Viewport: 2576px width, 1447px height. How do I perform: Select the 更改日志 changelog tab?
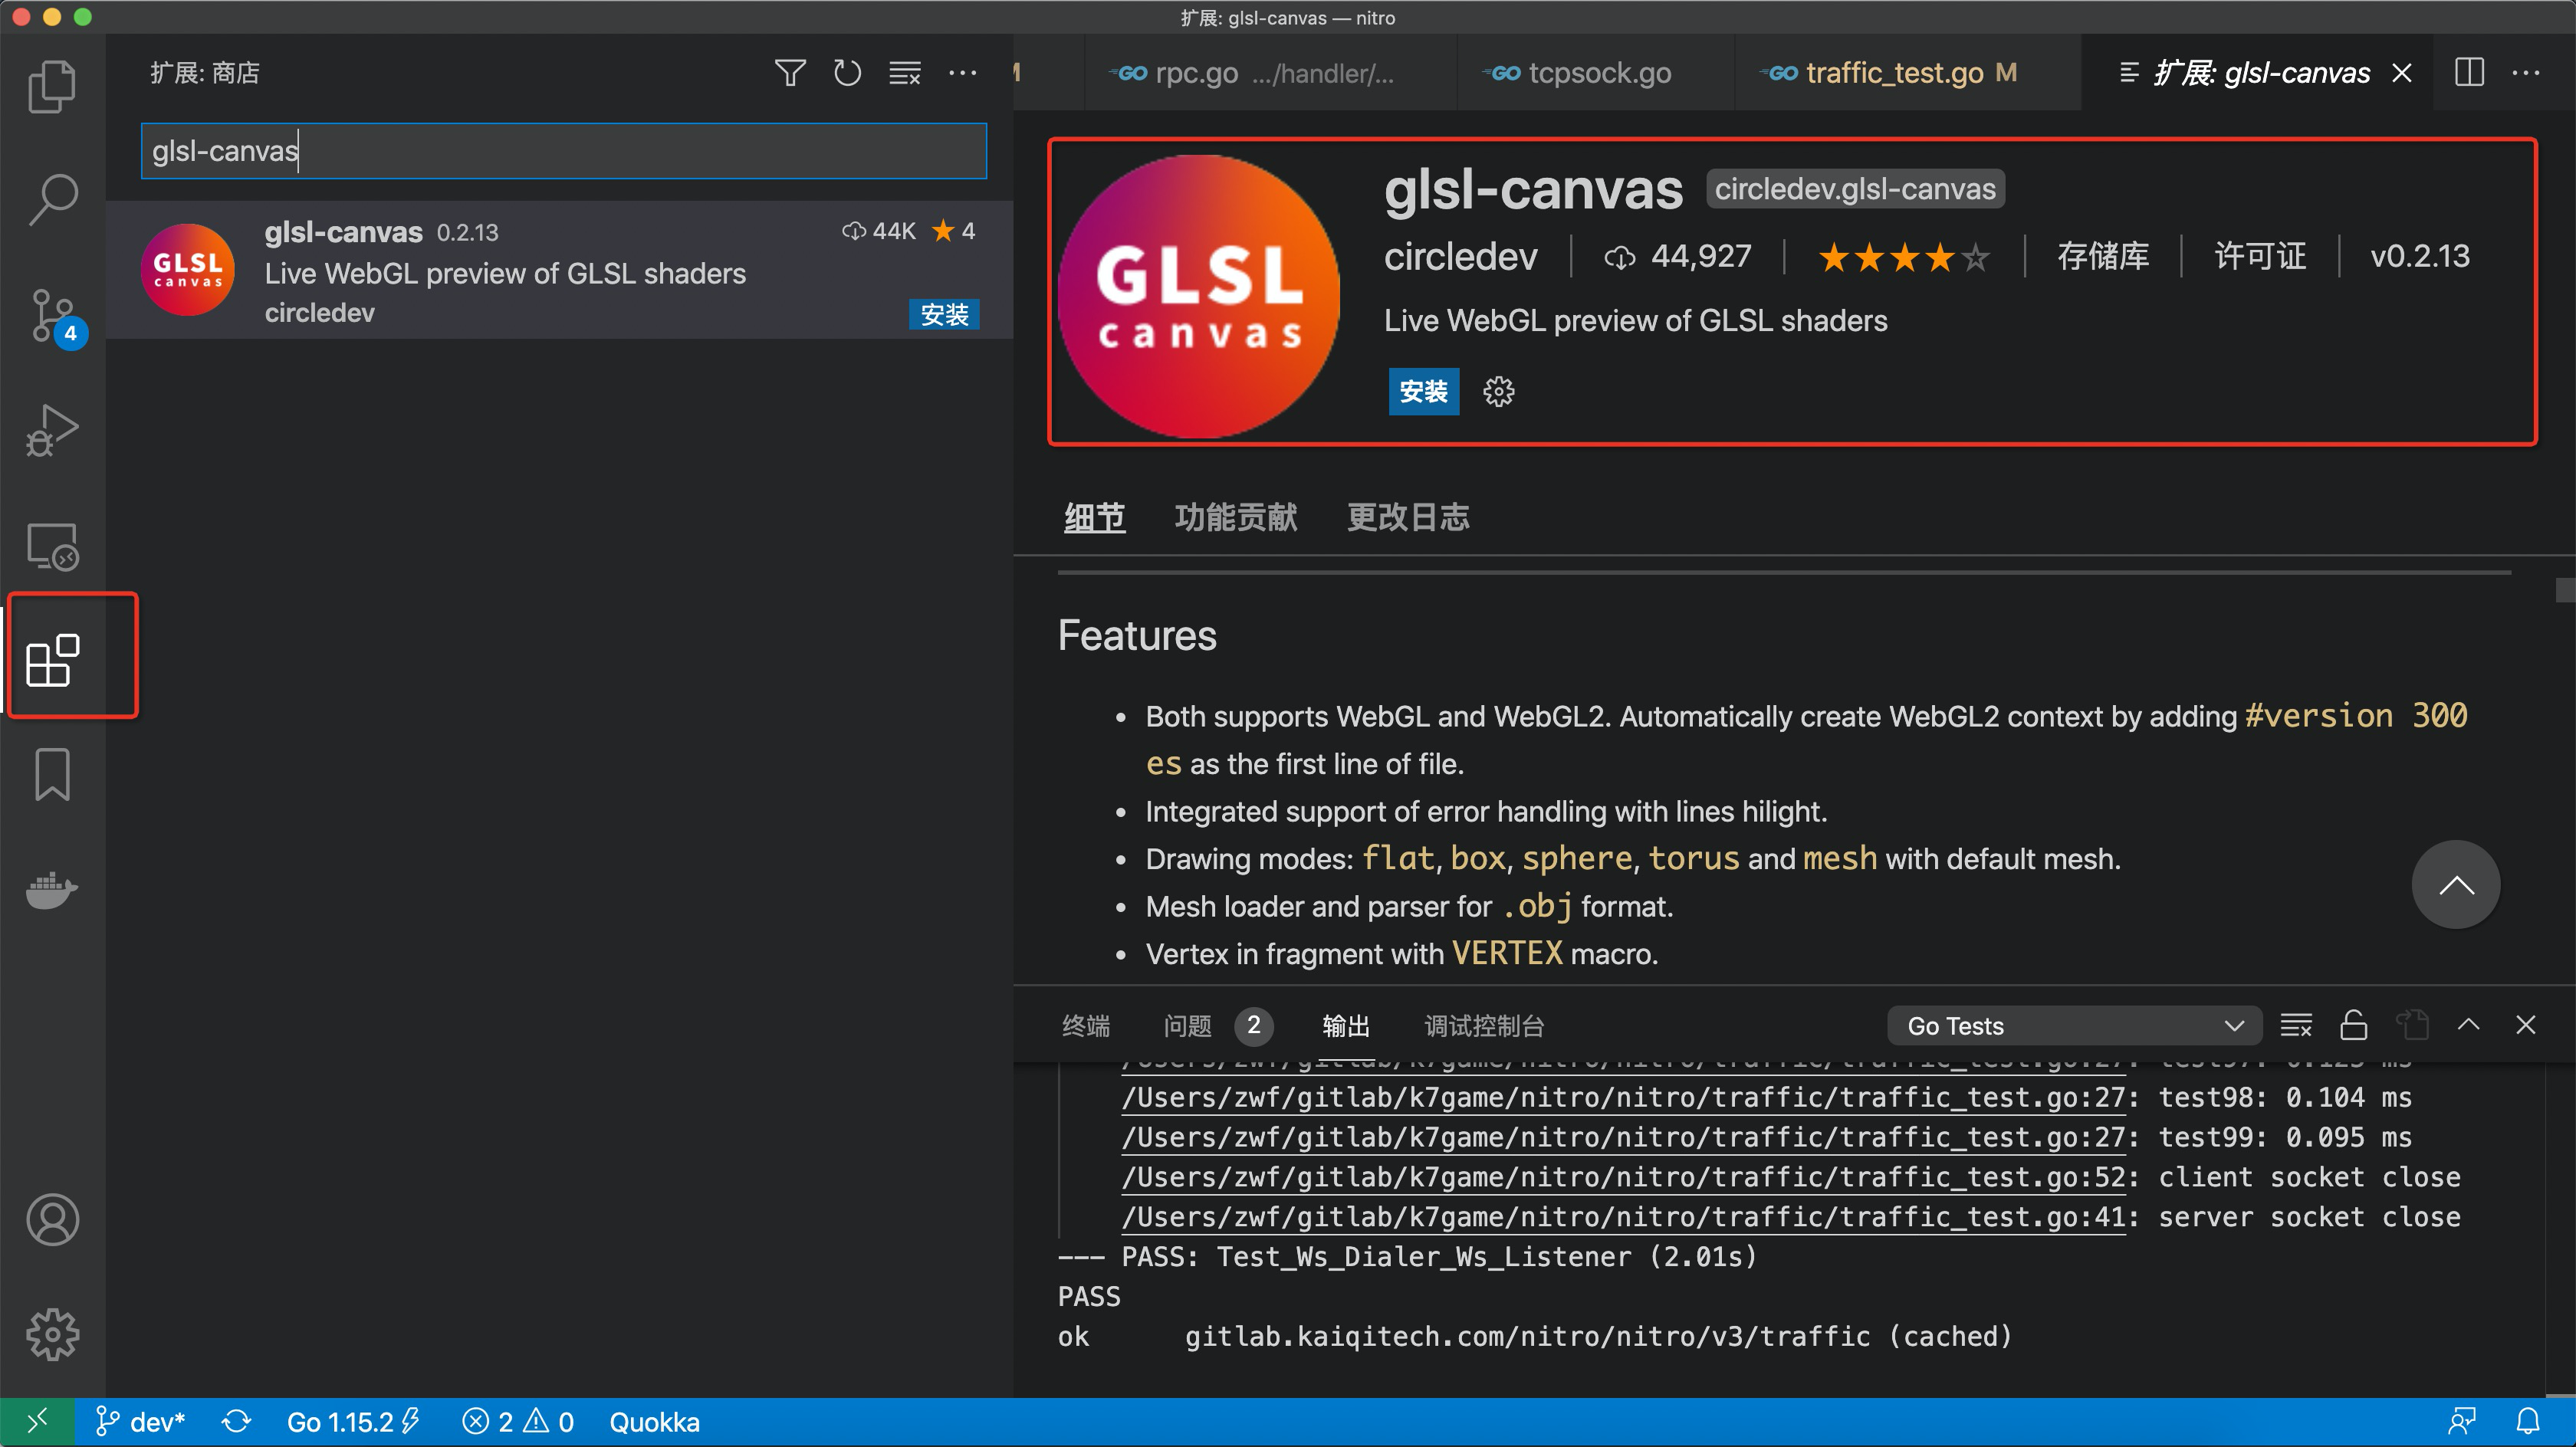1408,517
